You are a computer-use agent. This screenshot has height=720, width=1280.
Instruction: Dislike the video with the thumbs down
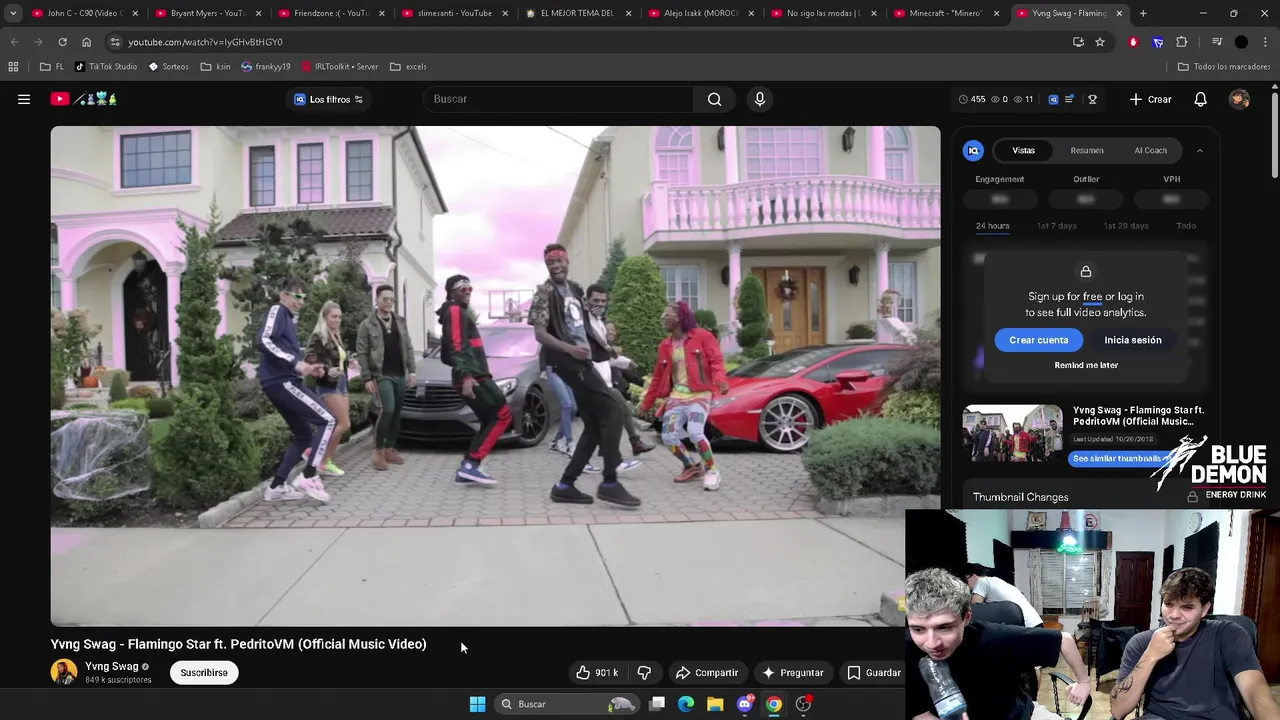[x=644, y=673]
